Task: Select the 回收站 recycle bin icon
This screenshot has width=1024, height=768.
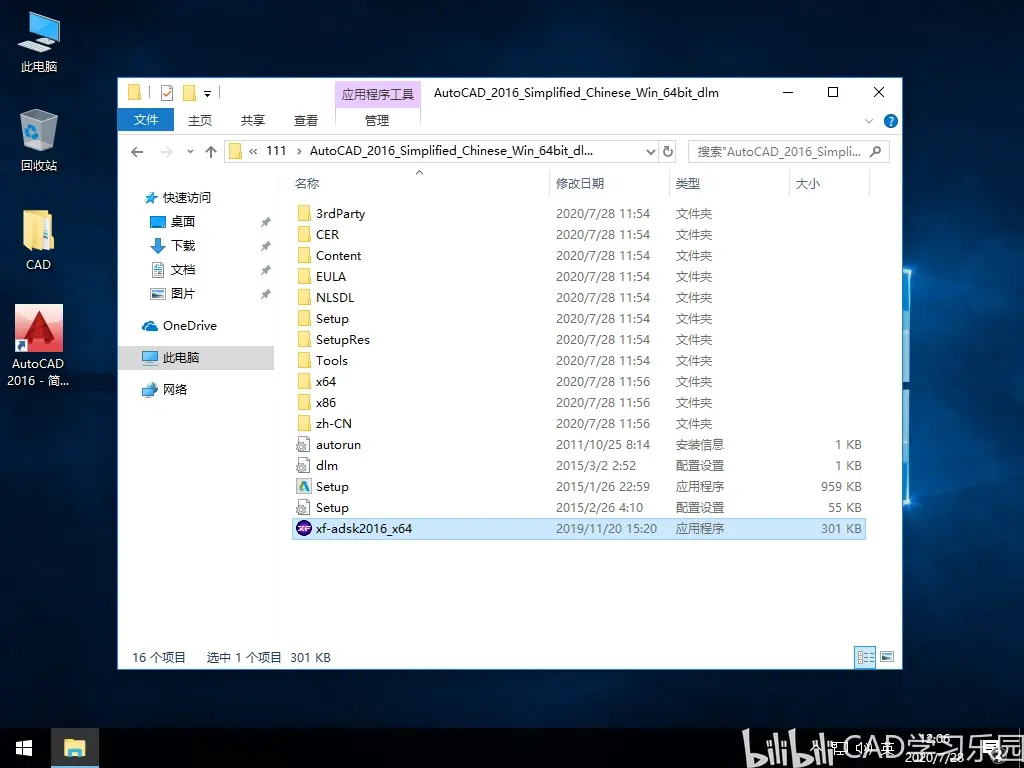Action: 39,140
